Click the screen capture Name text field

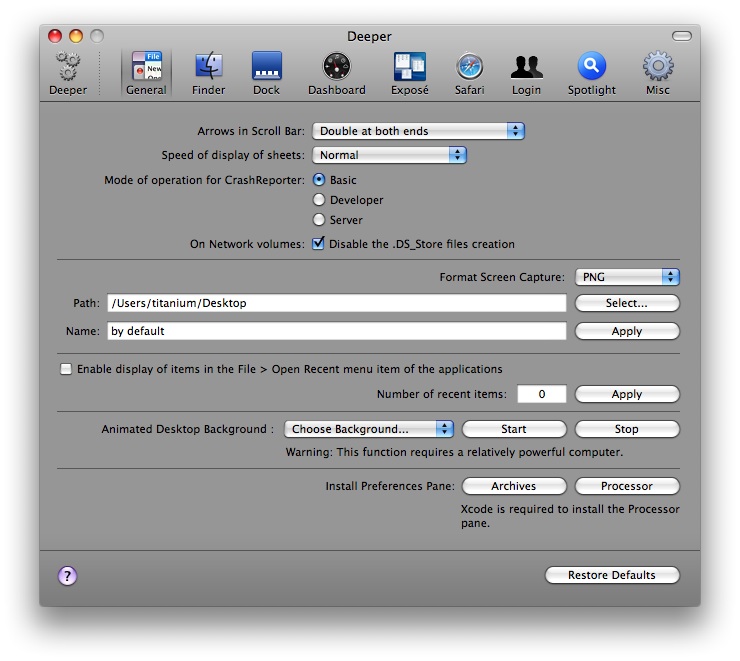336,331
